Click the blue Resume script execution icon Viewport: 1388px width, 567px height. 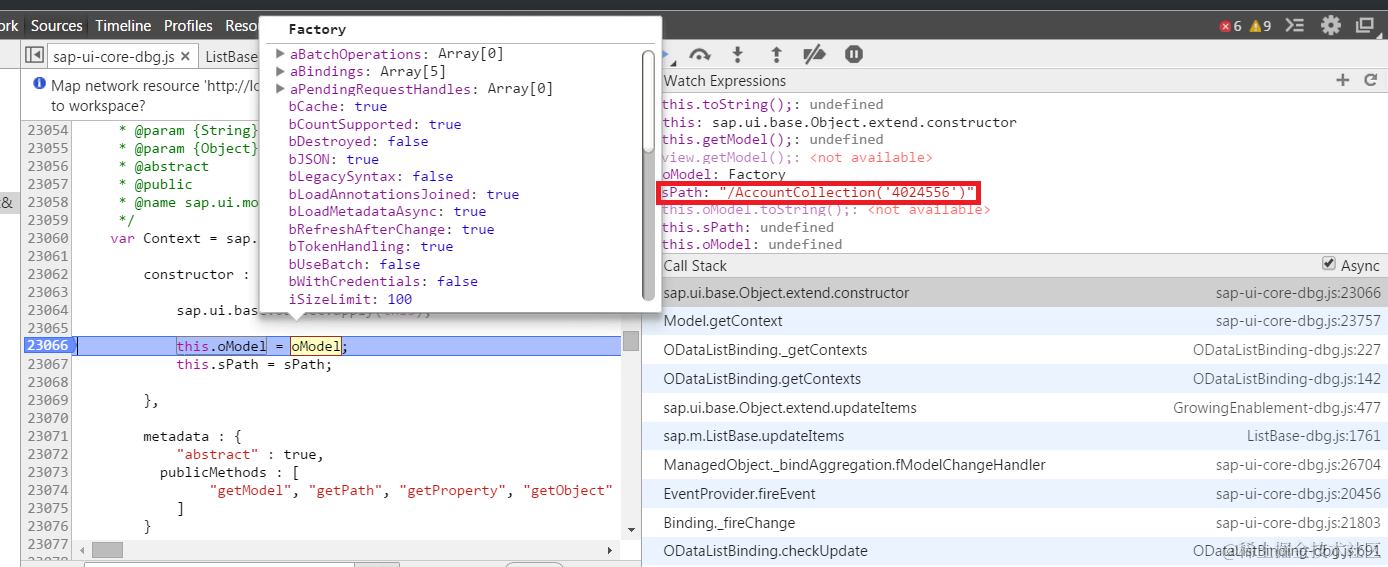click(667, 54)
